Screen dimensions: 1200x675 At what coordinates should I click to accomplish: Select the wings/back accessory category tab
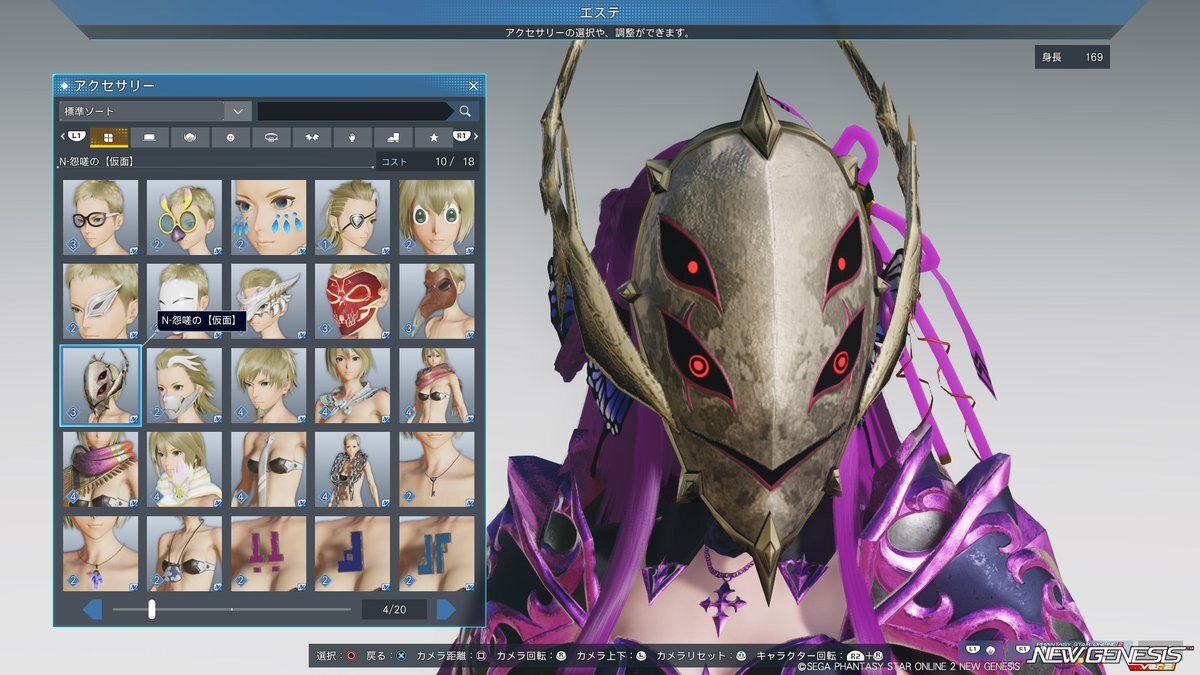click(x=312, y=137)
